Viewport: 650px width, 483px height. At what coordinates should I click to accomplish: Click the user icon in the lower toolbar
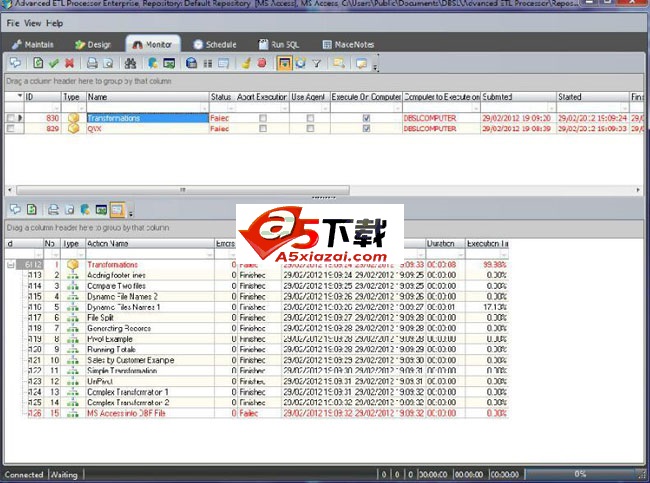85,209
